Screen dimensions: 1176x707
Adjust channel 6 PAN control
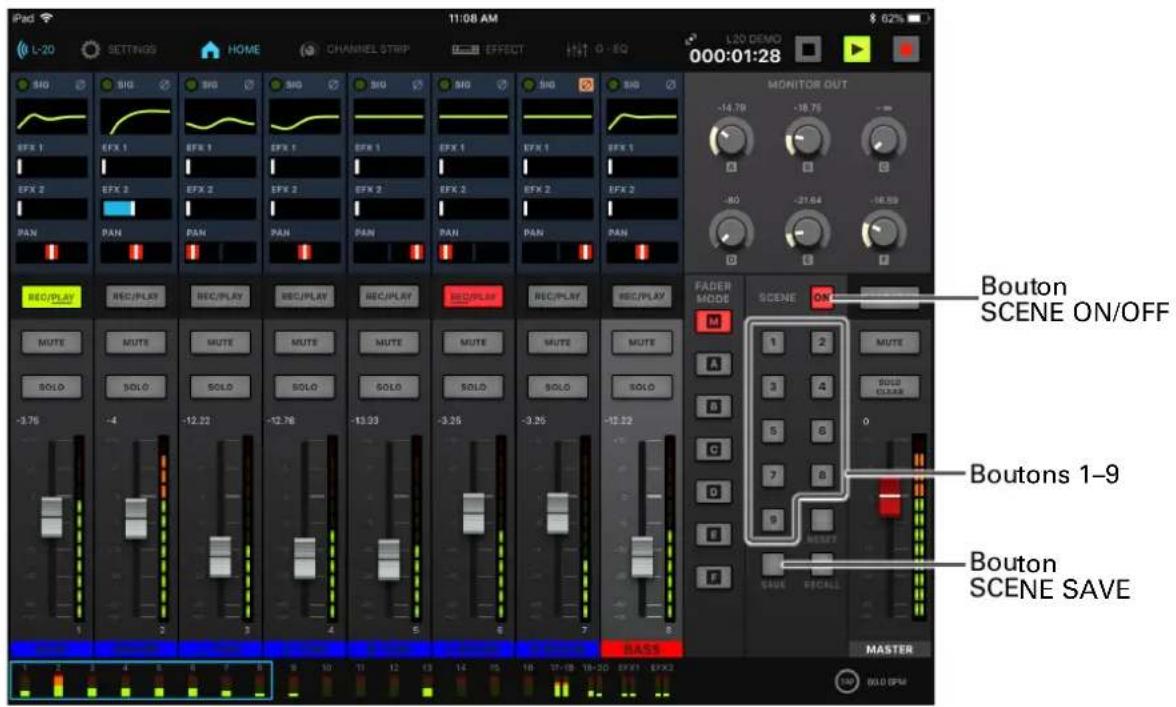473,253
